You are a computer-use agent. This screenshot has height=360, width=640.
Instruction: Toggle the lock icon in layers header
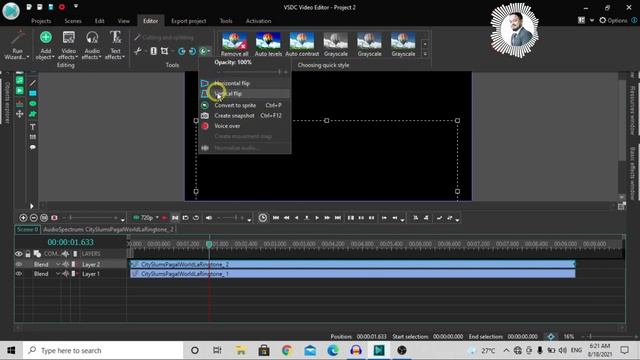tap(28, 254)
